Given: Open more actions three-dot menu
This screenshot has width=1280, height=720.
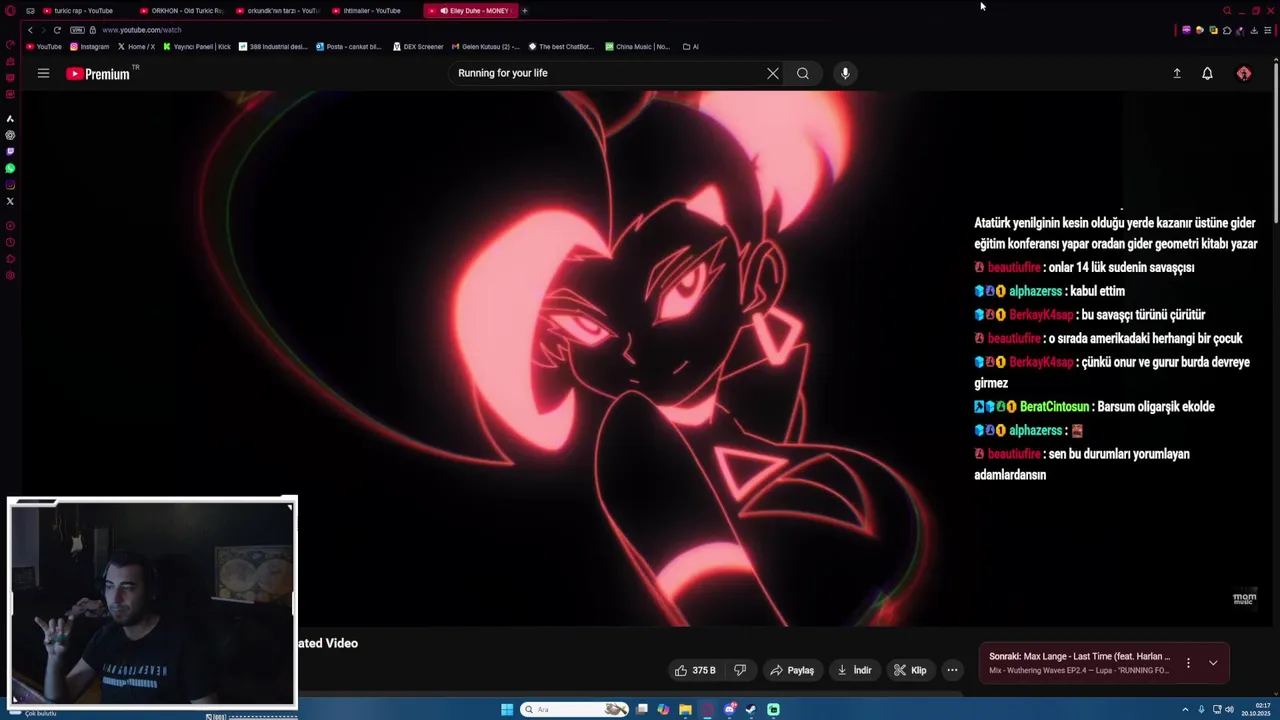Looking at the screenshot, I should 952,670.
